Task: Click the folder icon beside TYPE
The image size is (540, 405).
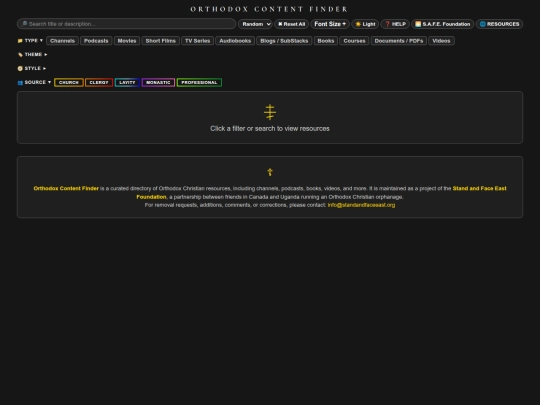Action: (x=20, y=41)
